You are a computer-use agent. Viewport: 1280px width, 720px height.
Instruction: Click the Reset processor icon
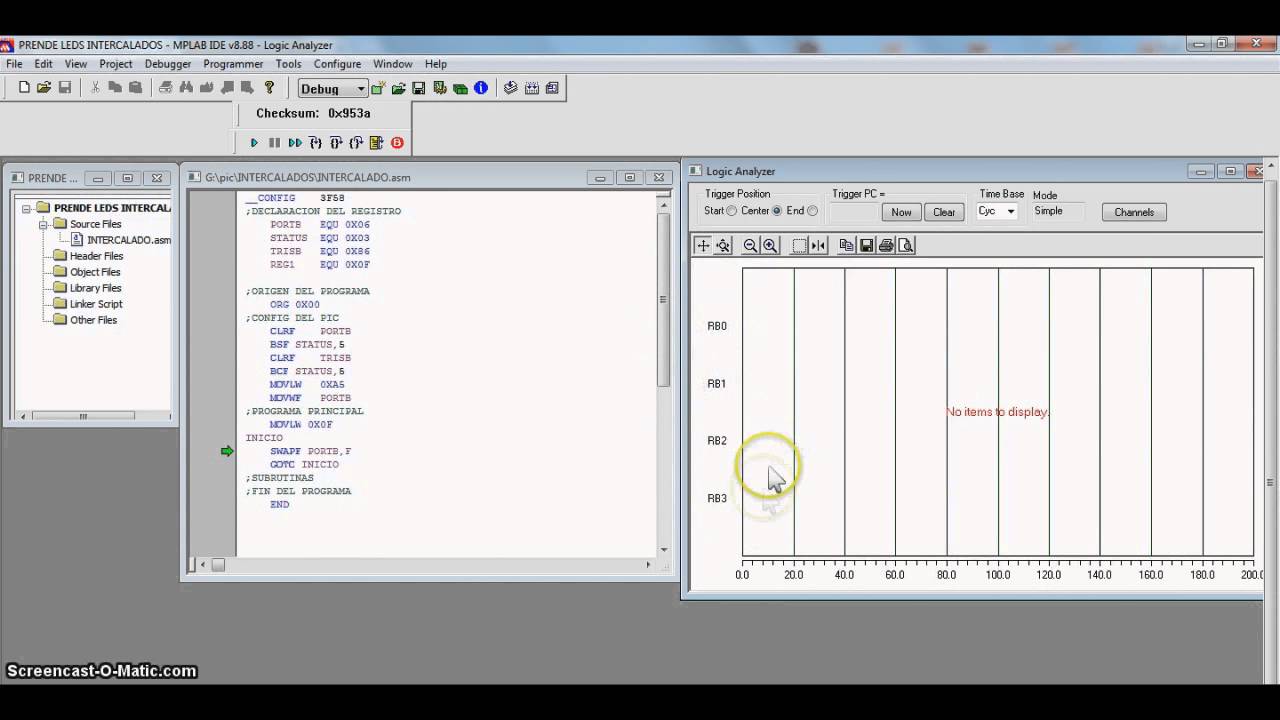click(x=376, y=143)
